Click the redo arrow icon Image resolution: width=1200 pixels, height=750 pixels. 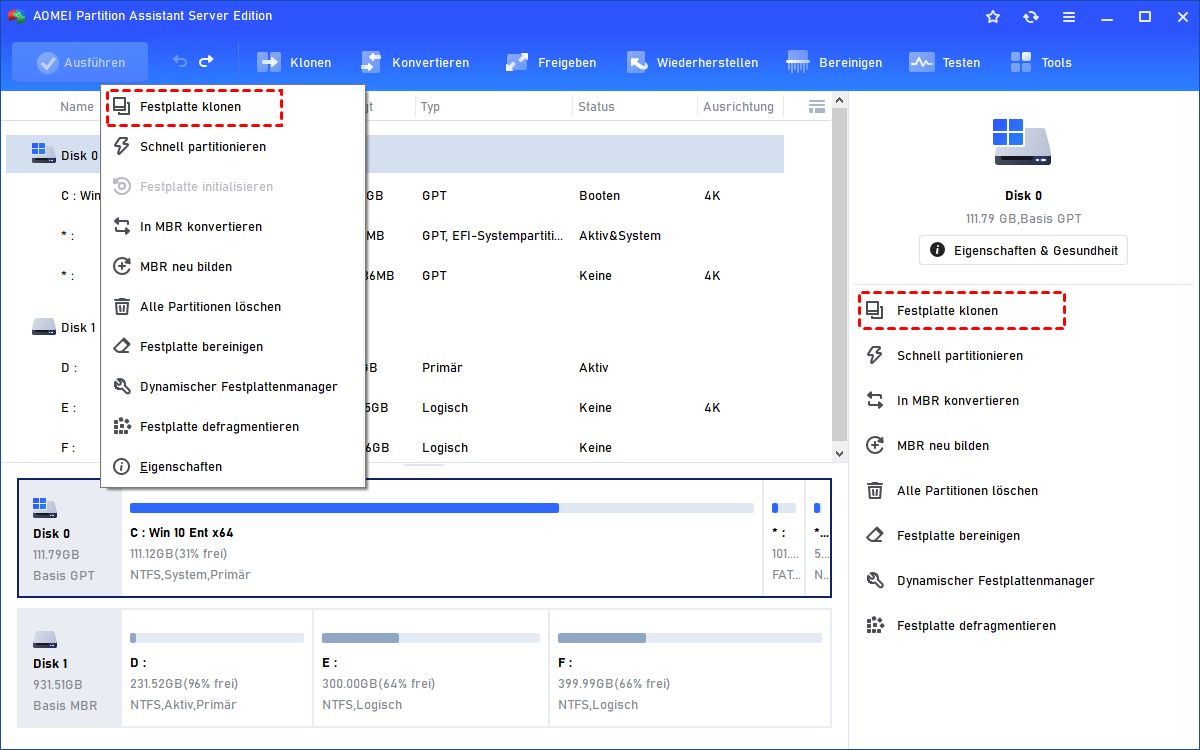pos(206,62)
